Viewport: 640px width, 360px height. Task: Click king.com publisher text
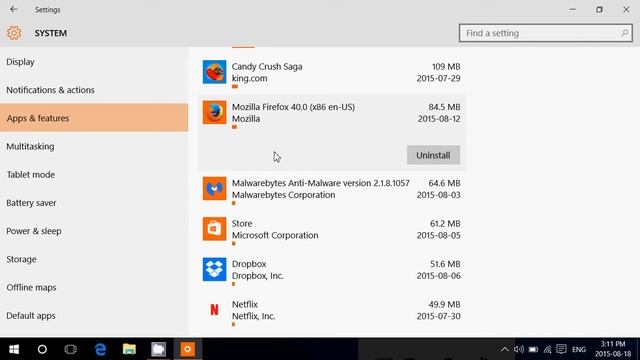[249, 78]
